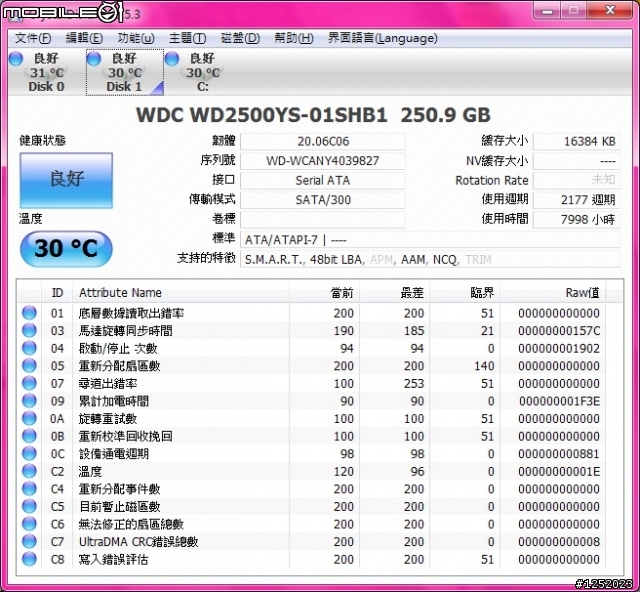Click the Raw值 column header
Viewport: 640px width, 592px height.
(553, 292)
